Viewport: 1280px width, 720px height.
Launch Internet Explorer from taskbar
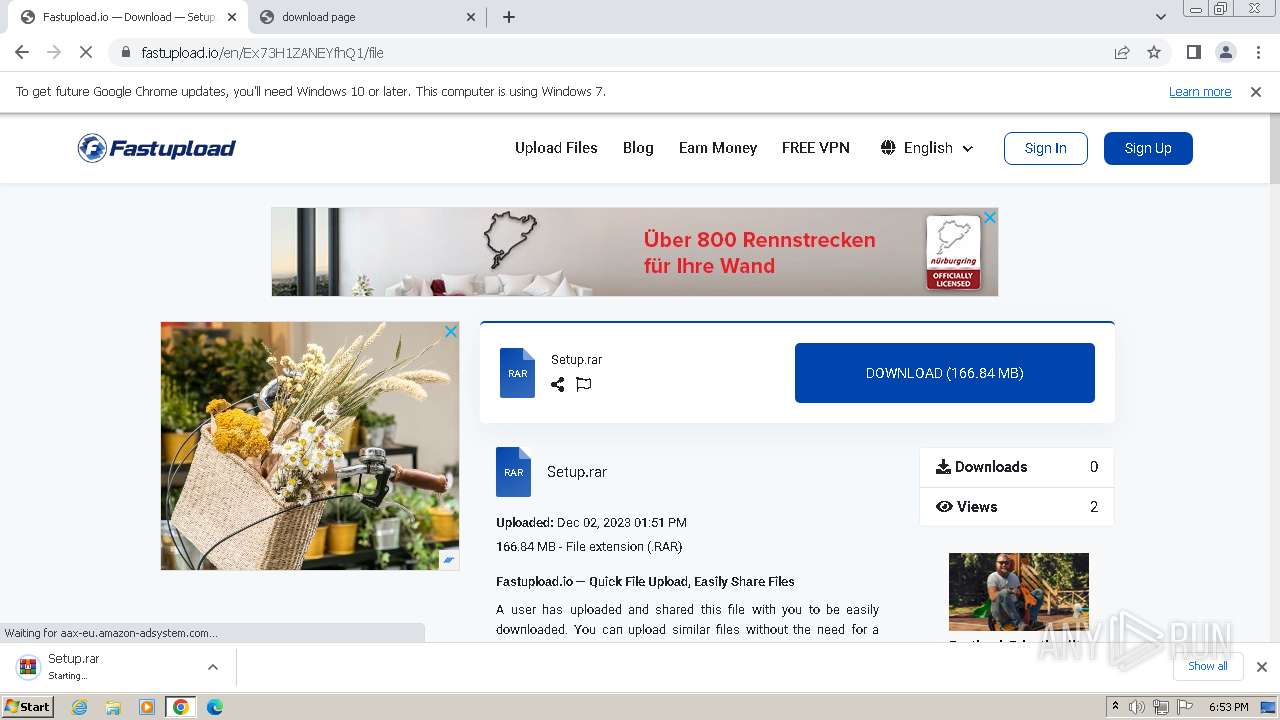click(79, 707)
